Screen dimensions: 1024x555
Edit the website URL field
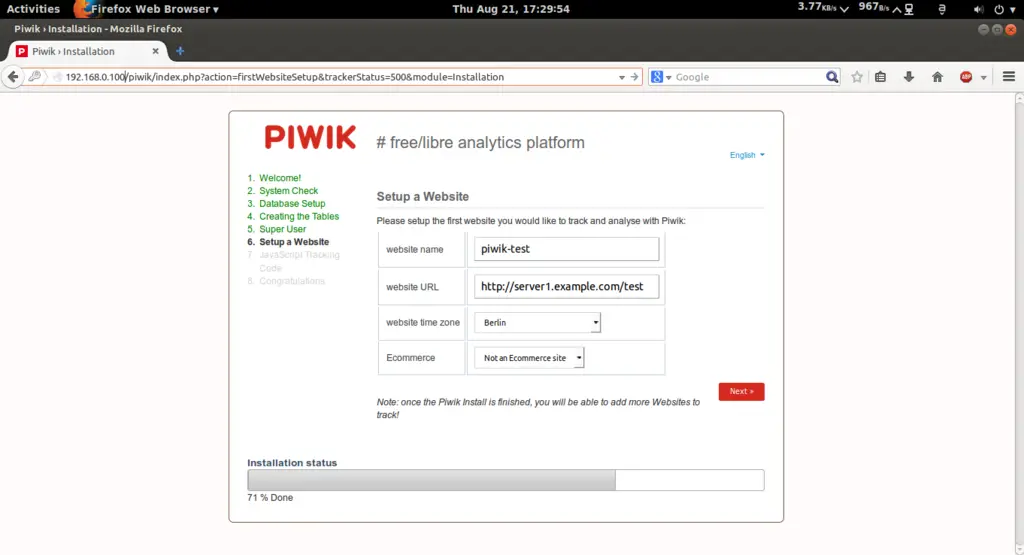click(x=566, y=287)
